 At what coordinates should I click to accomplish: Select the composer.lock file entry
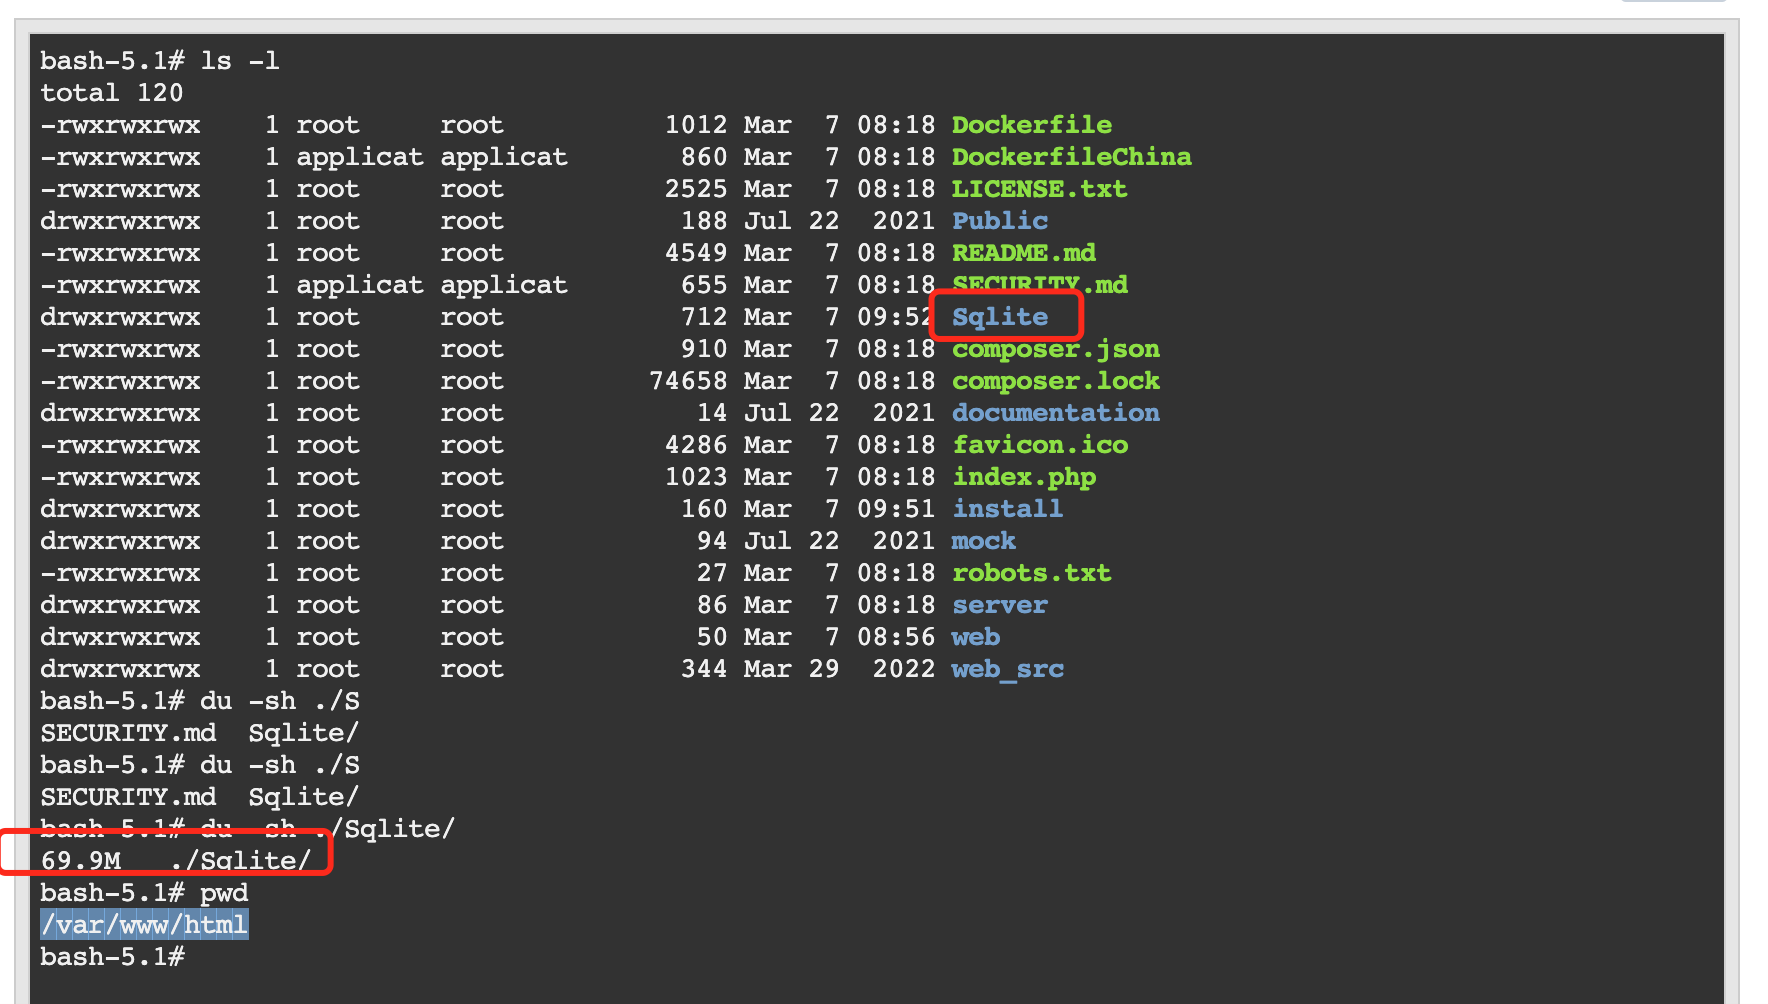pos(1056,380)
